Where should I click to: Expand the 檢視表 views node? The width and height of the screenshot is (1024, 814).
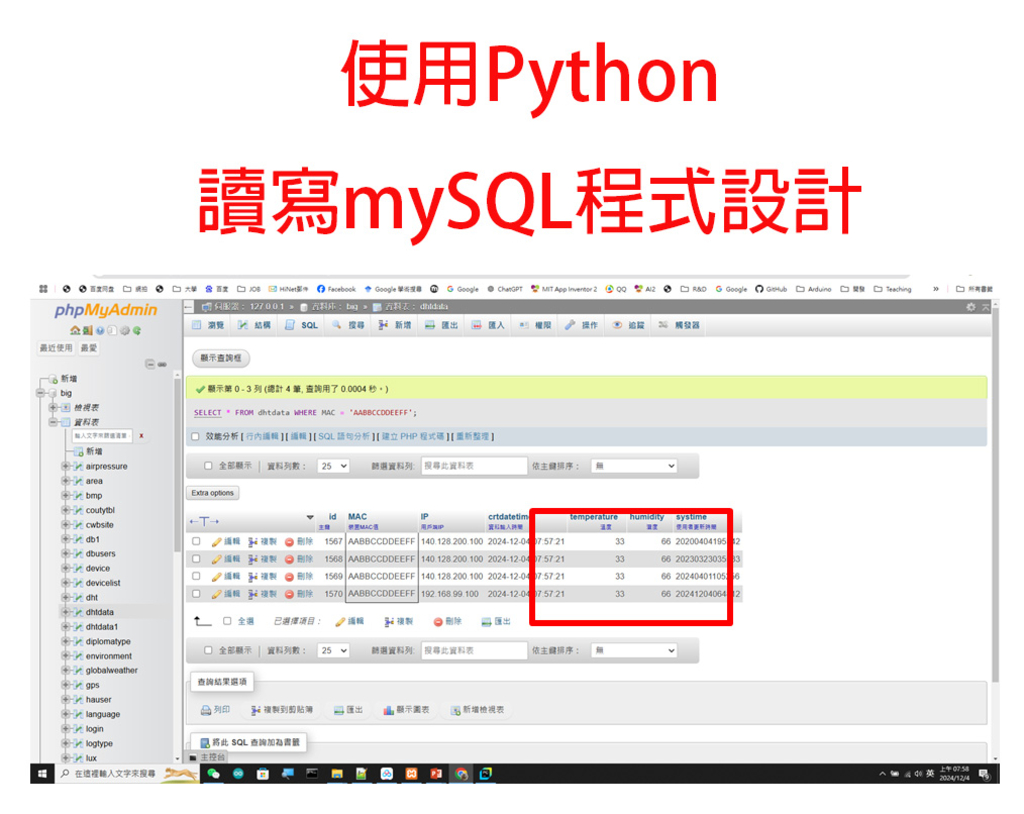53,408
